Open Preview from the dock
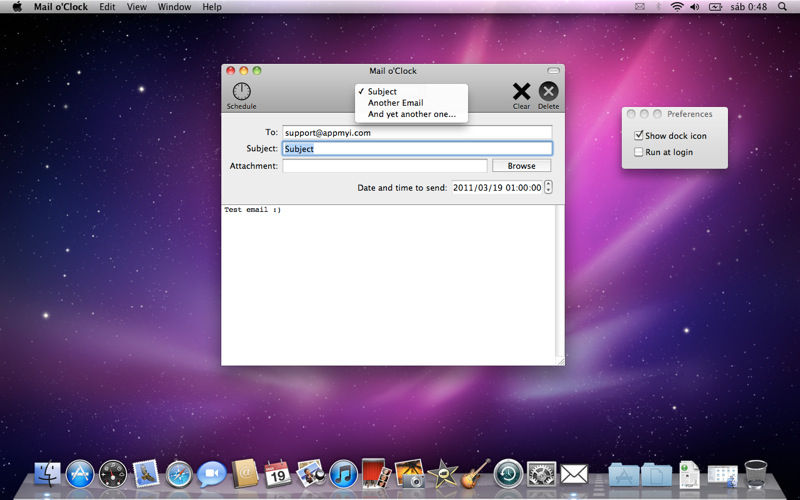The height and width of the screenshot is (500, 800). (x=311, y=473)
